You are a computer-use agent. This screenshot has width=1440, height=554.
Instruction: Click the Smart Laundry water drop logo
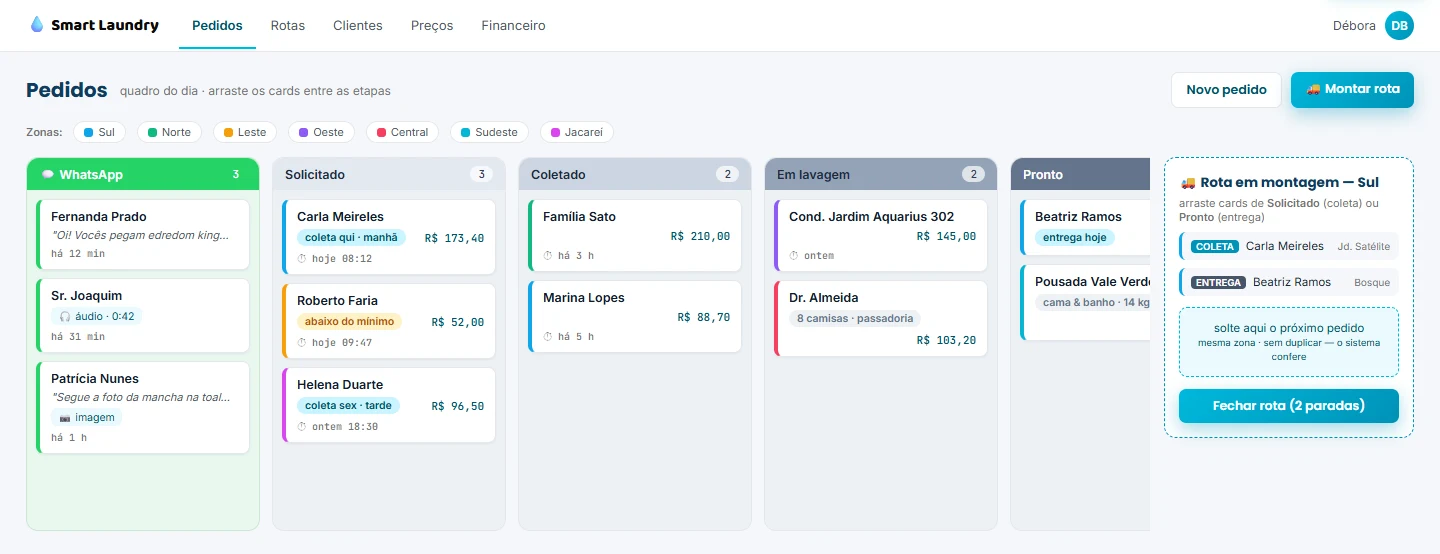(37, 25)
